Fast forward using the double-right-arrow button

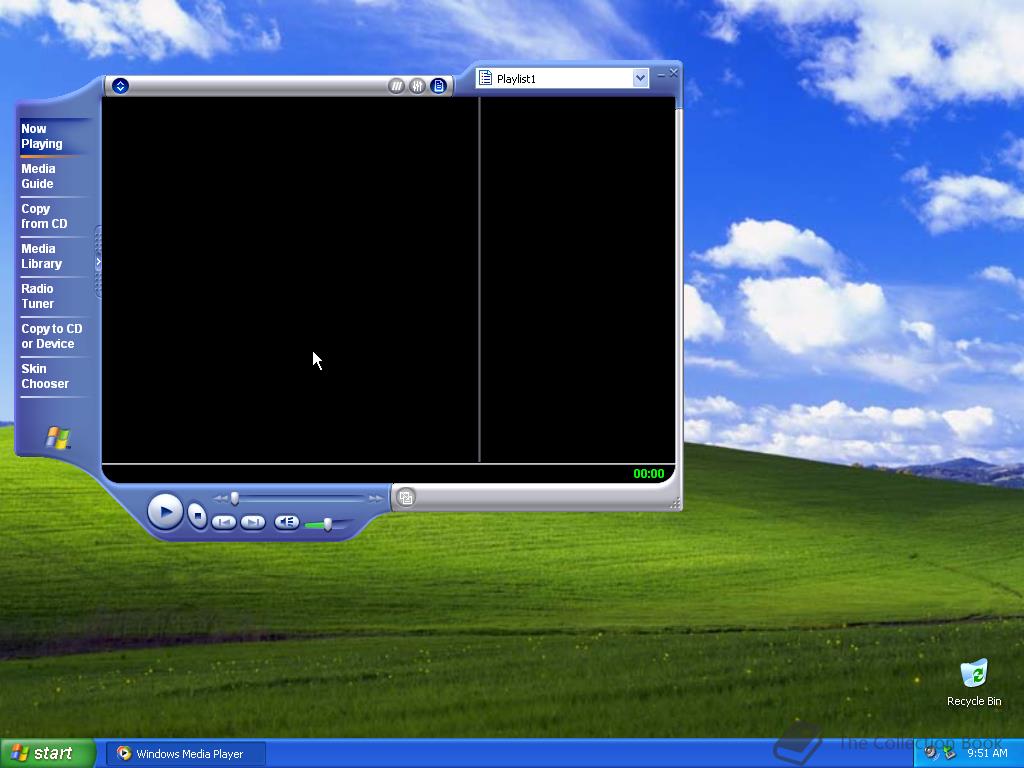[x=375, y=498]
